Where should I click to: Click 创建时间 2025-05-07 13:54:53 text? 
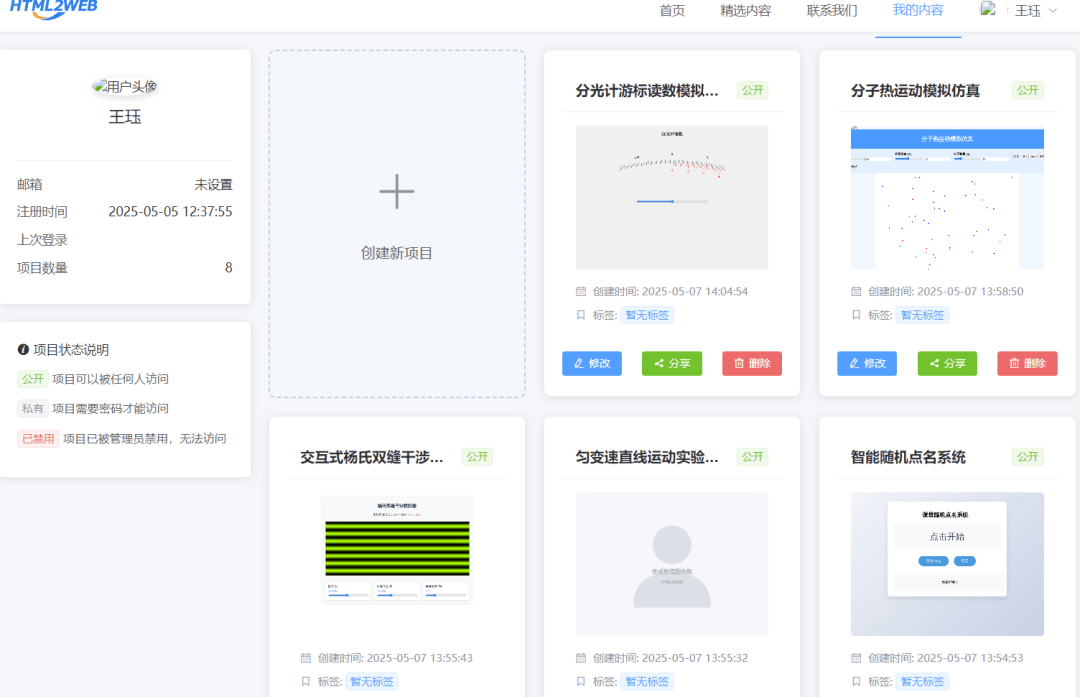[x=946, y=658]
